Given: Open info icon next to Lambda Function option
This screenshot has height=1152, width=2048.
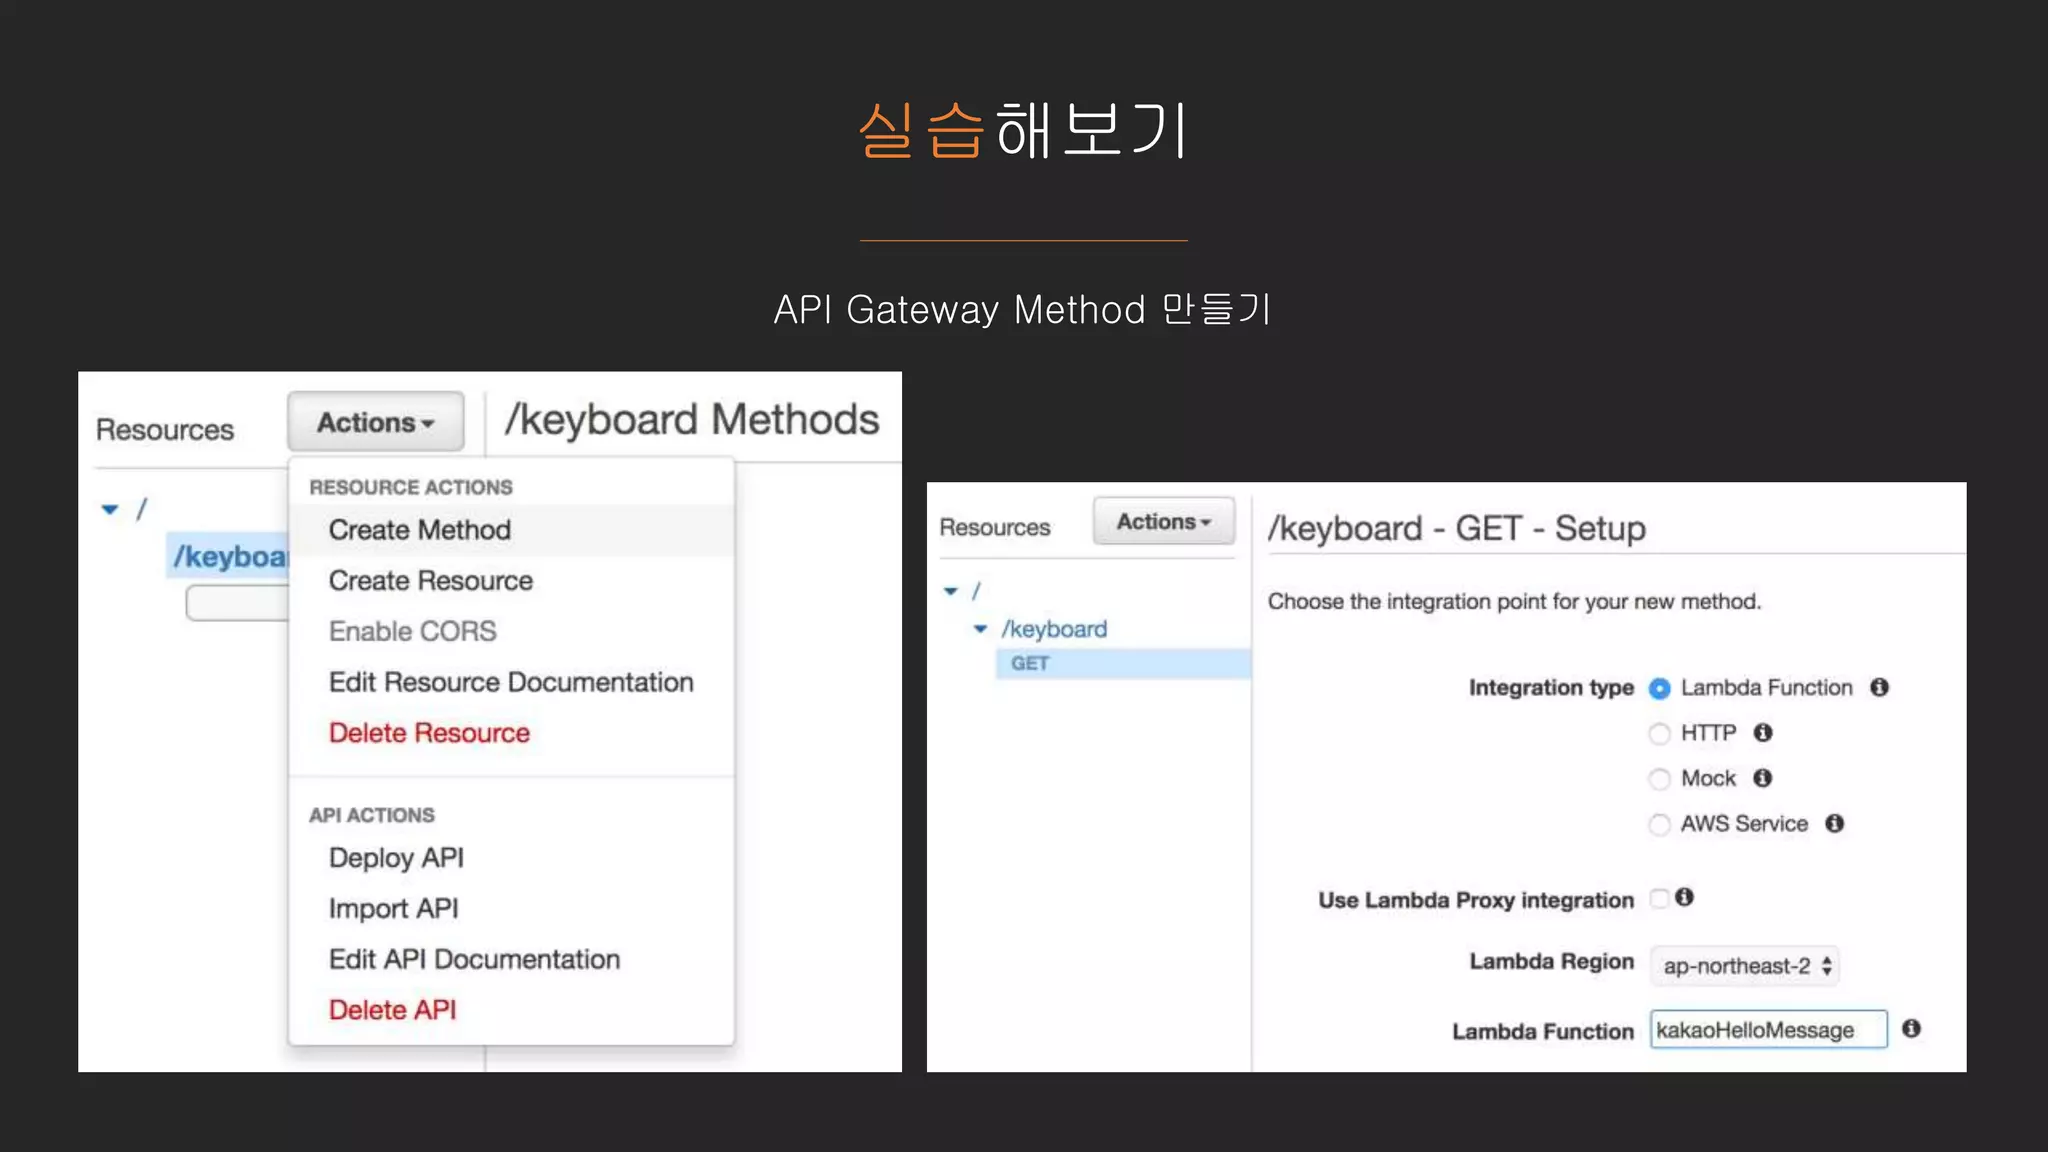Looking at the screenshot, I should (x=1880, y=687).
